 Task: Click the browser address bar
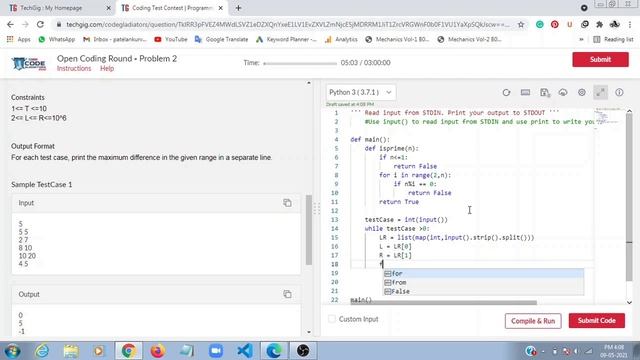[x=288, y=24]
